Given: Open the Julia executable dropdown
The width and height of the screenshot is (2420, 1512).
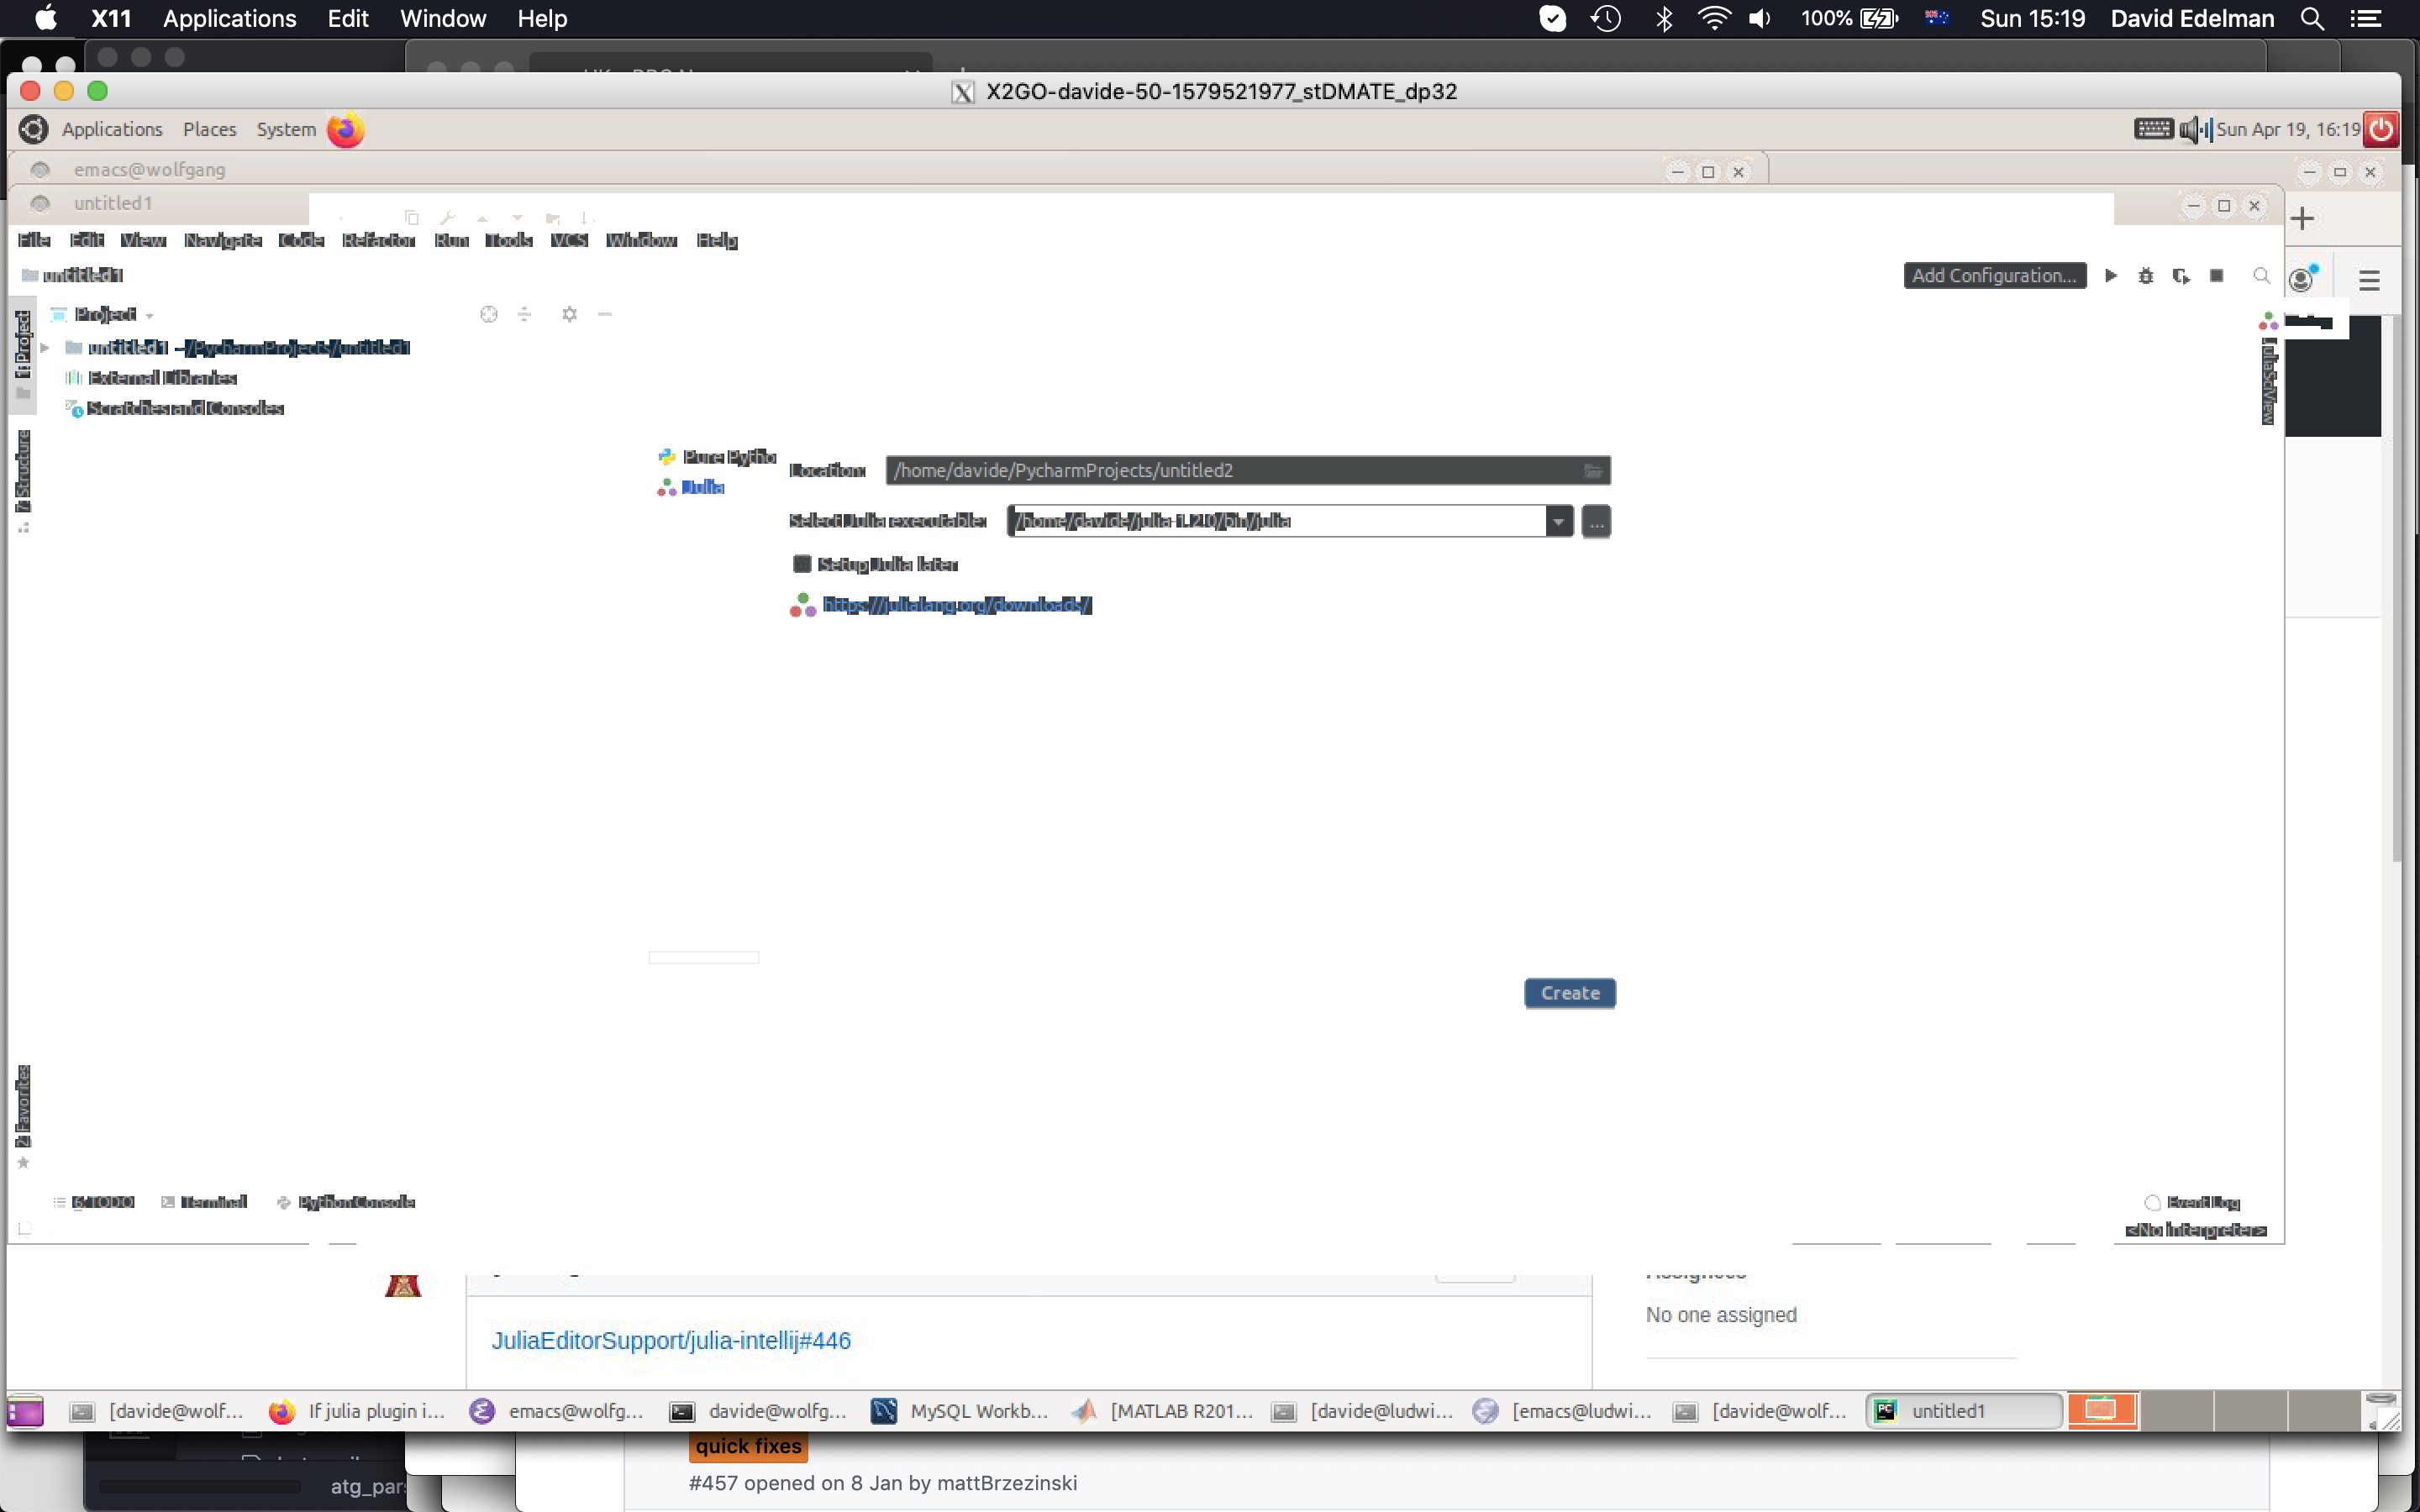Looking at the screenshot, I should coord(1558,521).
